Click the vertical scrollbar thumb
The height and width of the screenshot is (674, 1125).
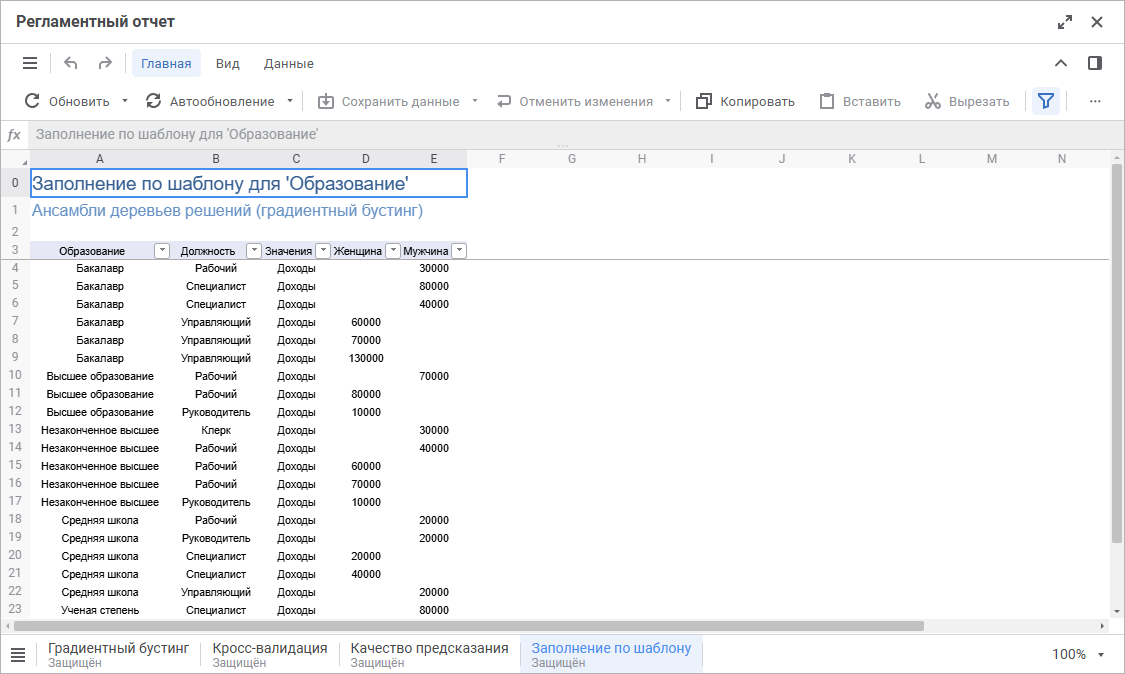(x=1116, y=353)
